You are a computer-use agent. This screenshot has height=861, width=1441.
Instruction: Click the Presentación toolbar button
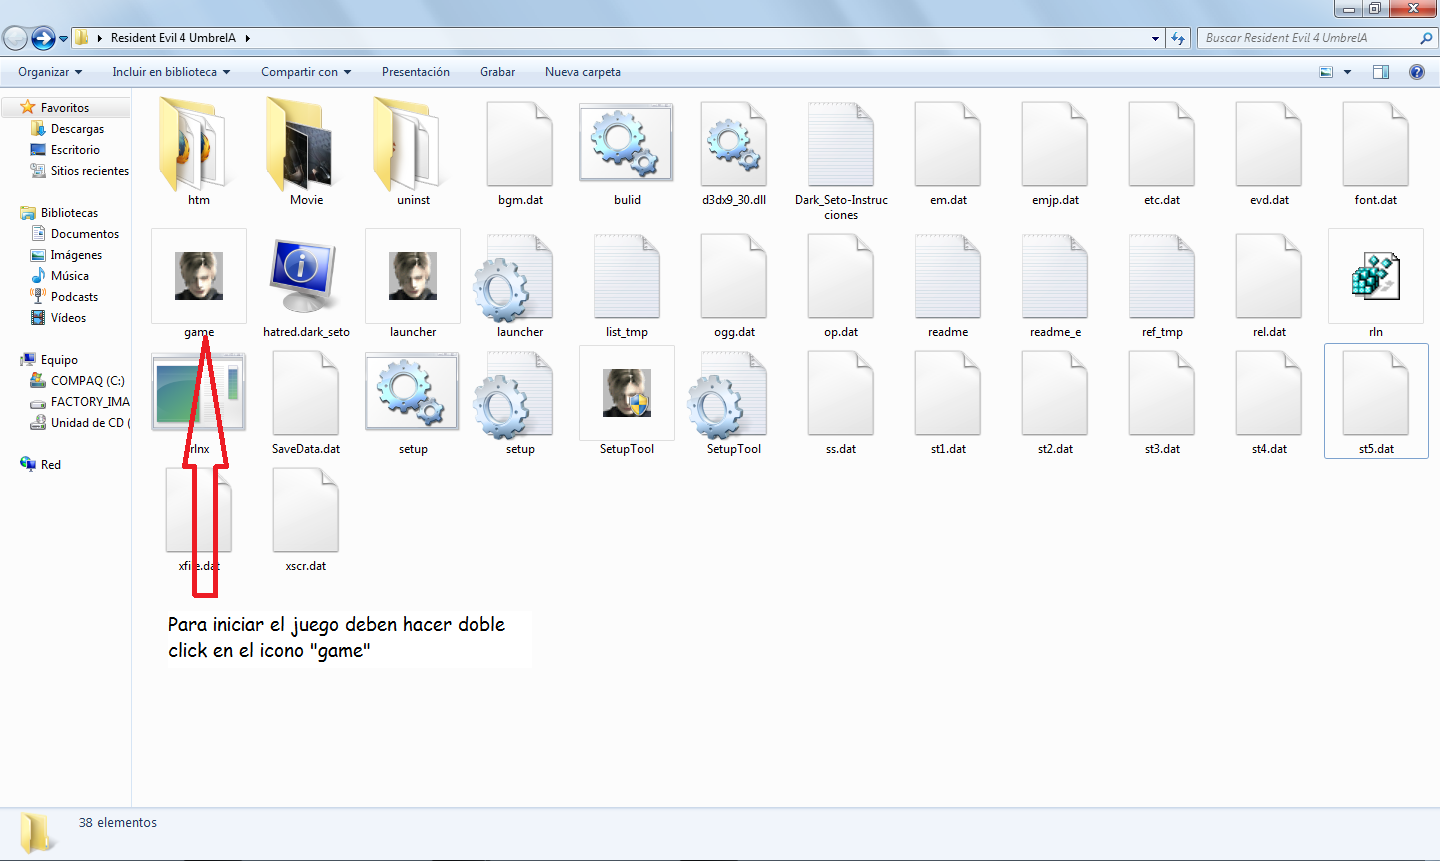416,72
